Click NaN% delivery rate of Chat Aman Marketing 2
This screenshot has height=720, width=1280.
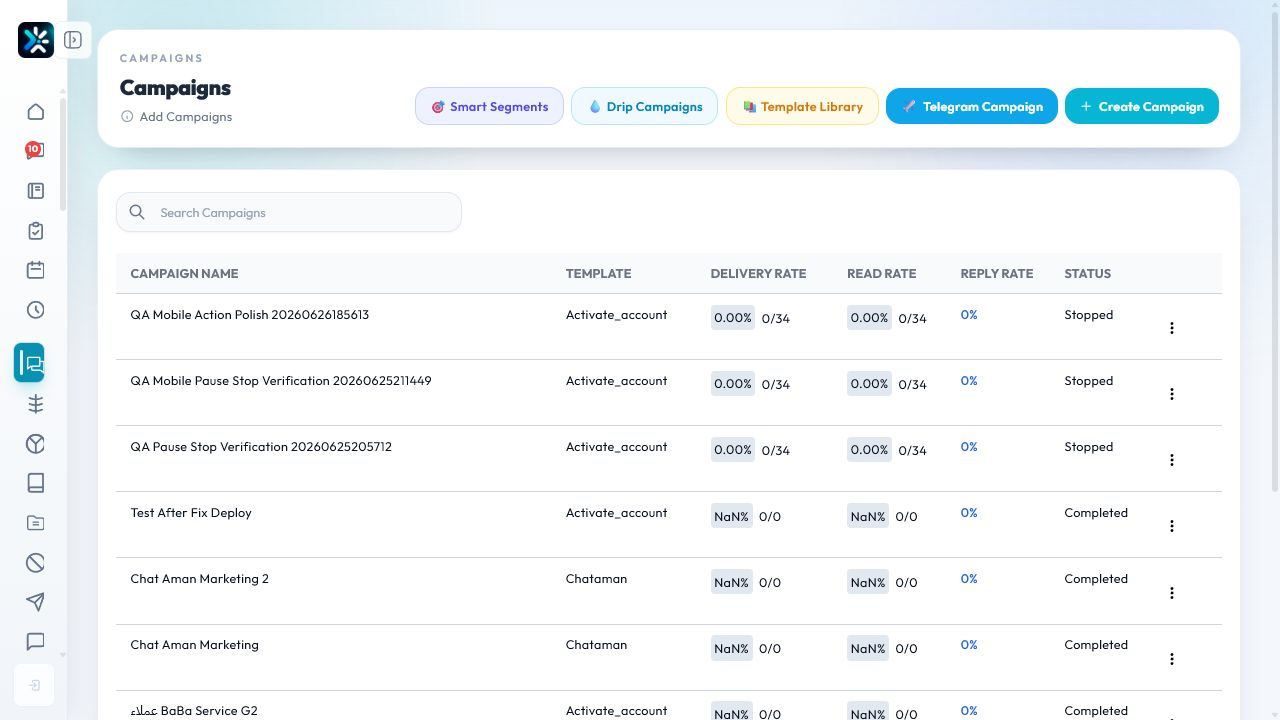click(732, 582)
